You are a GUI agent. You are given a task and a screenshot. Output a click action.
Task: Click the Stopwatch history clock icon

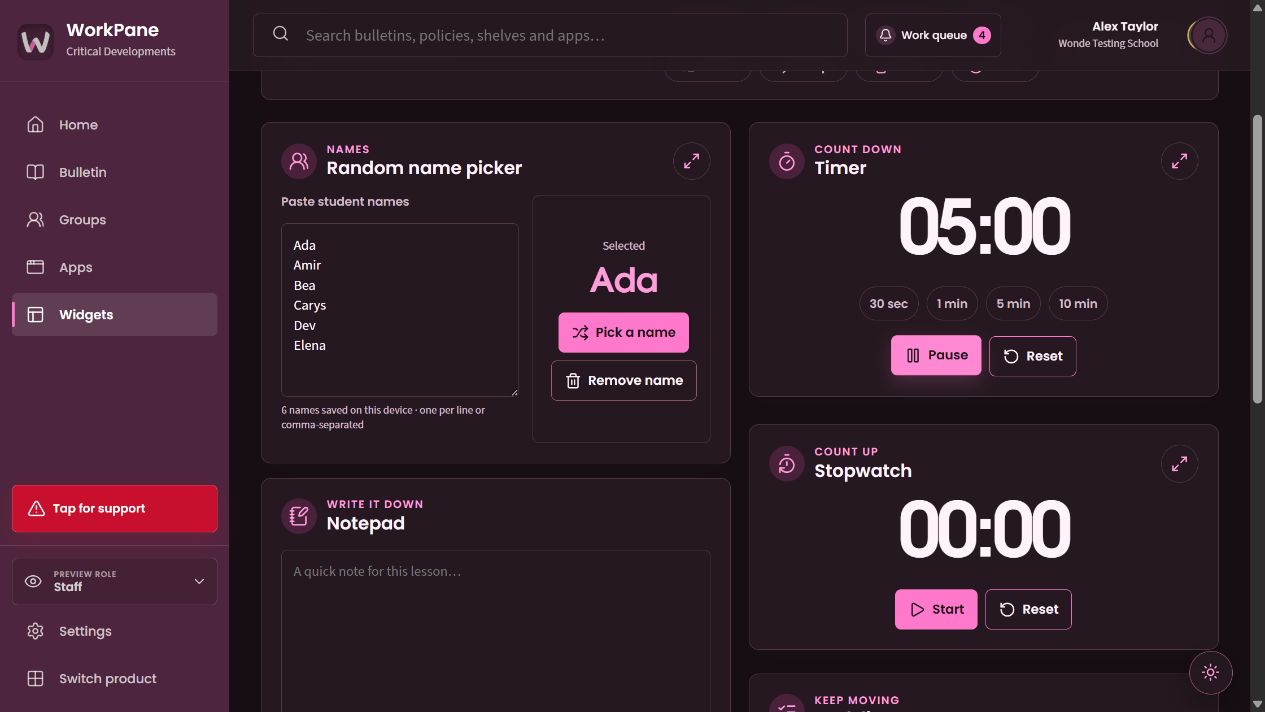[x=786, y=463]
